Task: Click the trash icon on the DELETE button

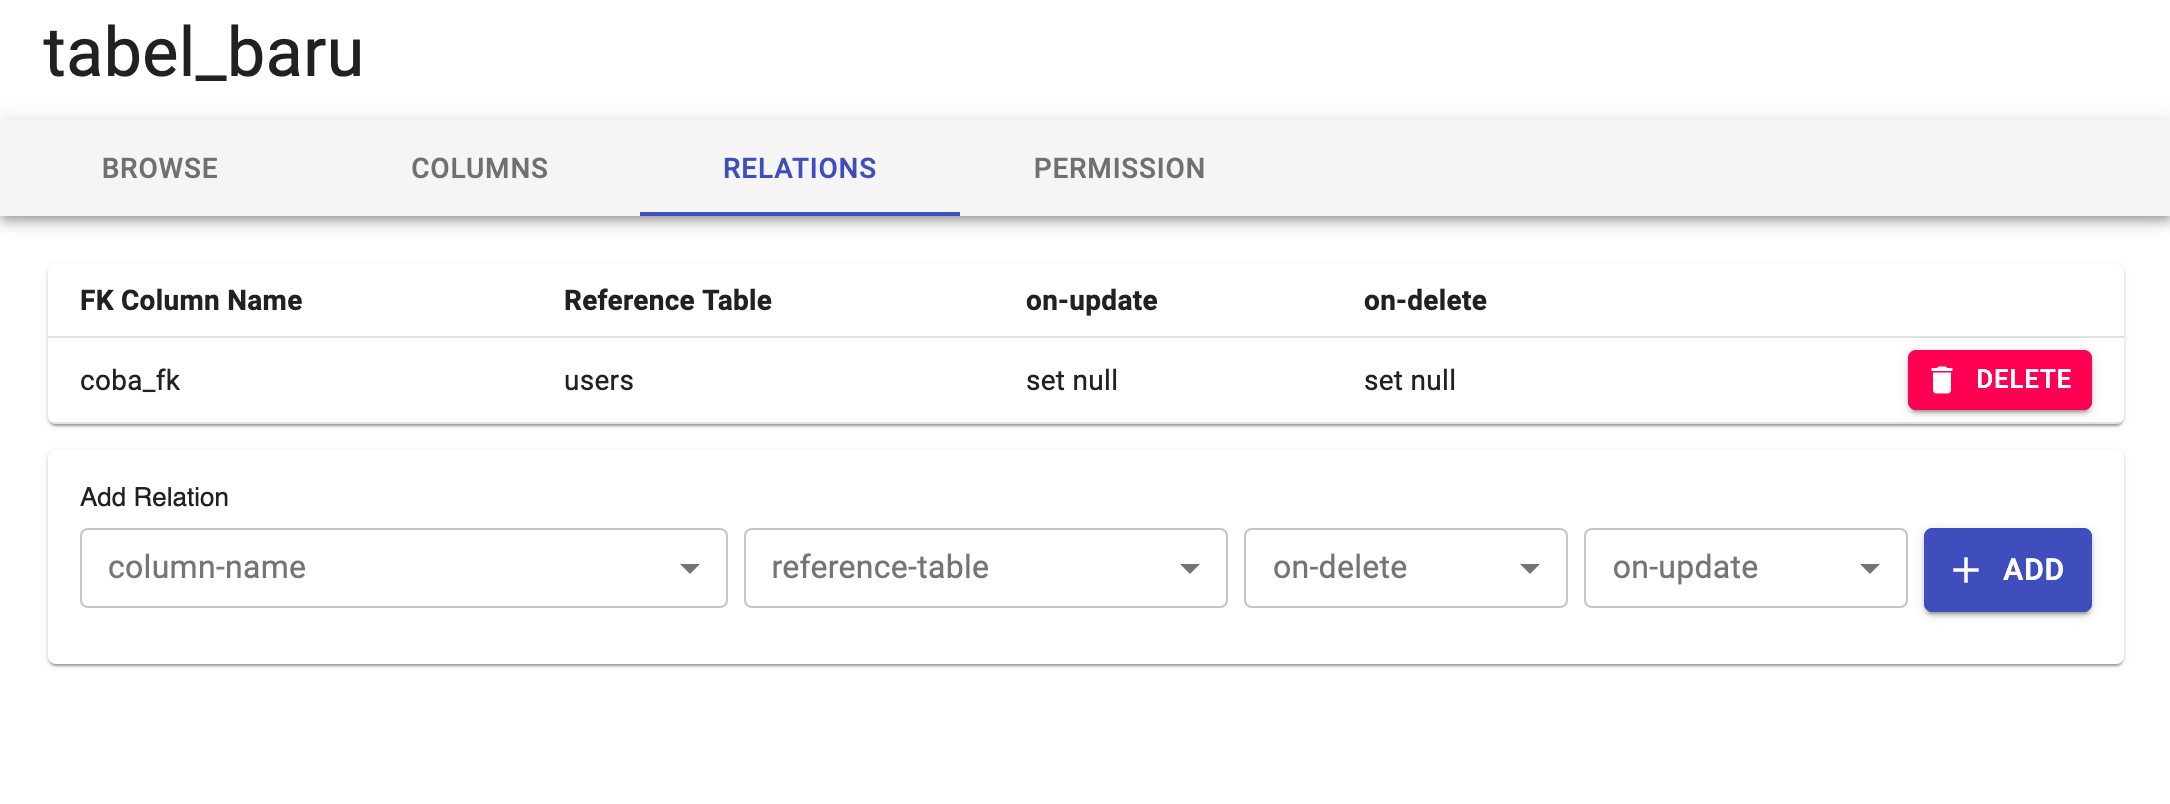Action: pyautogui.click(x=1942, y=380)
